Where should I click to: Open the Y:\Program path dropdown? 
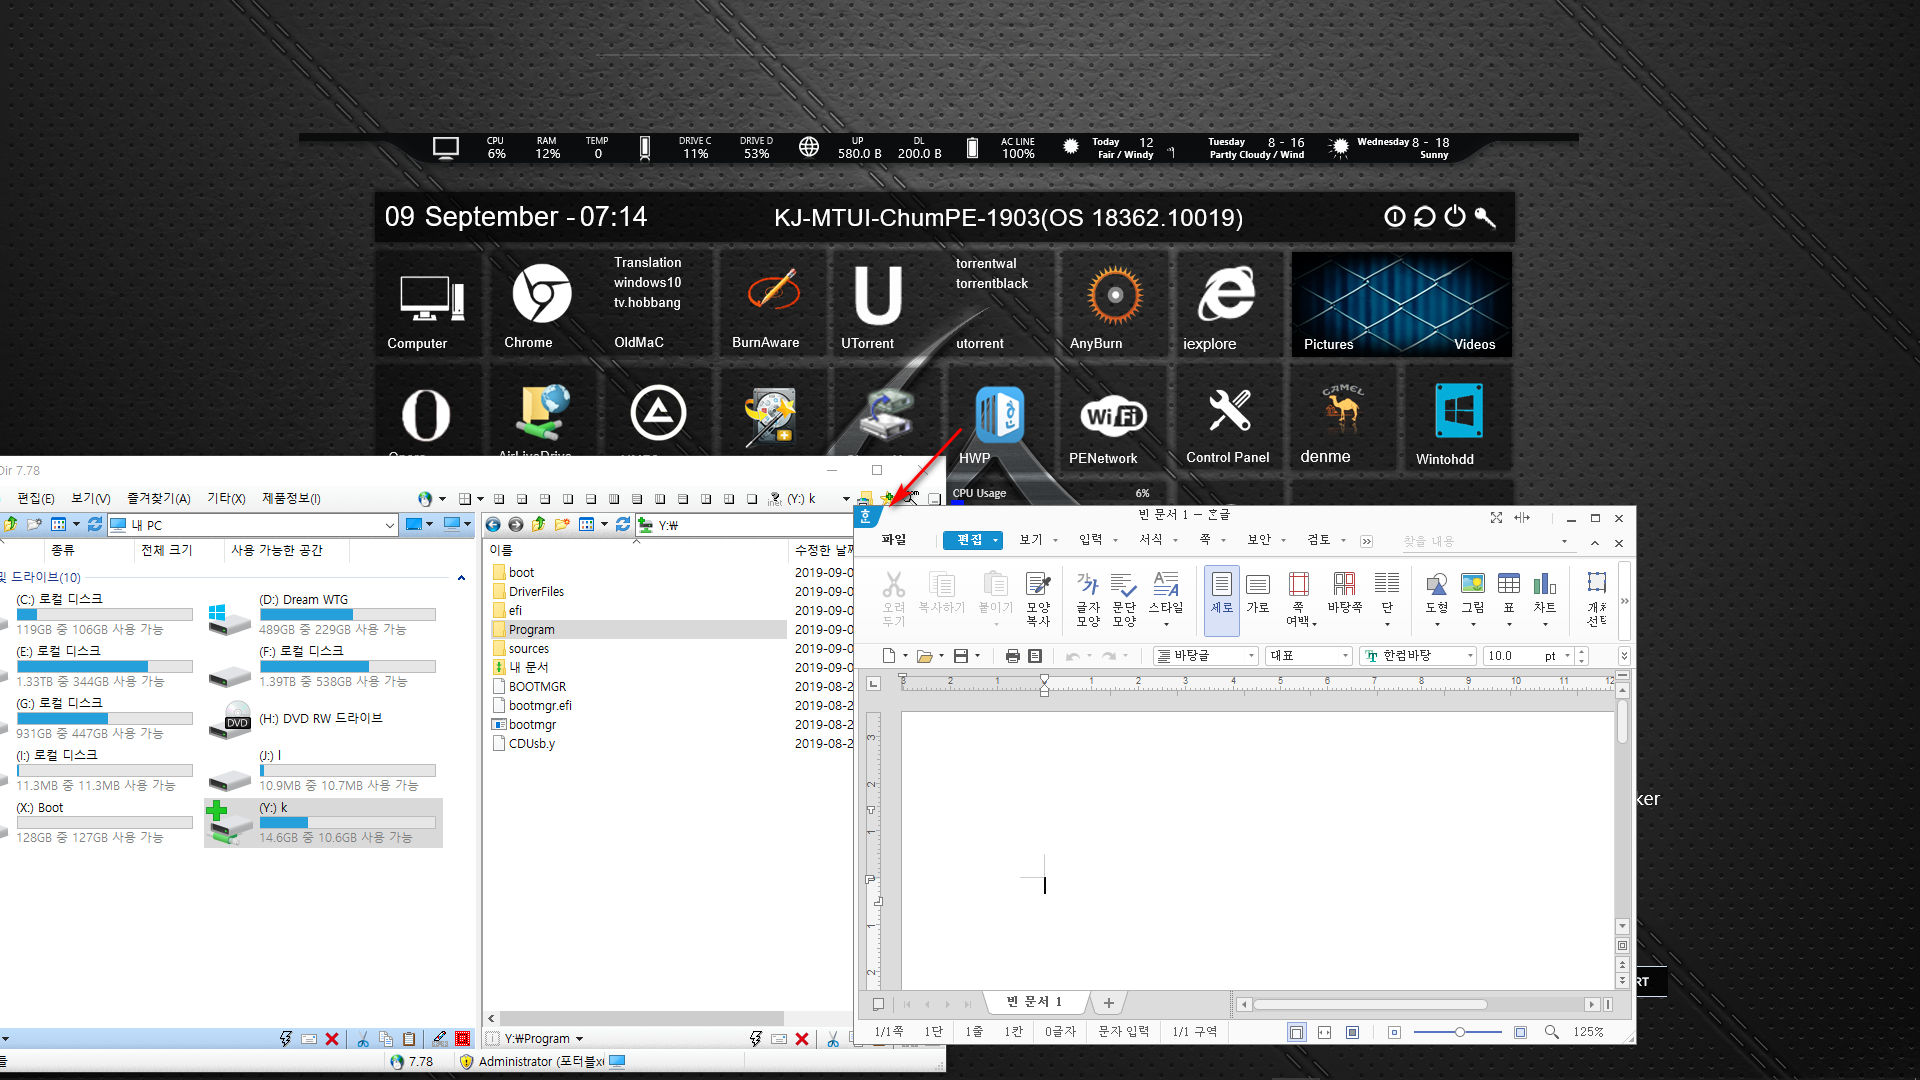point(579,1039)
